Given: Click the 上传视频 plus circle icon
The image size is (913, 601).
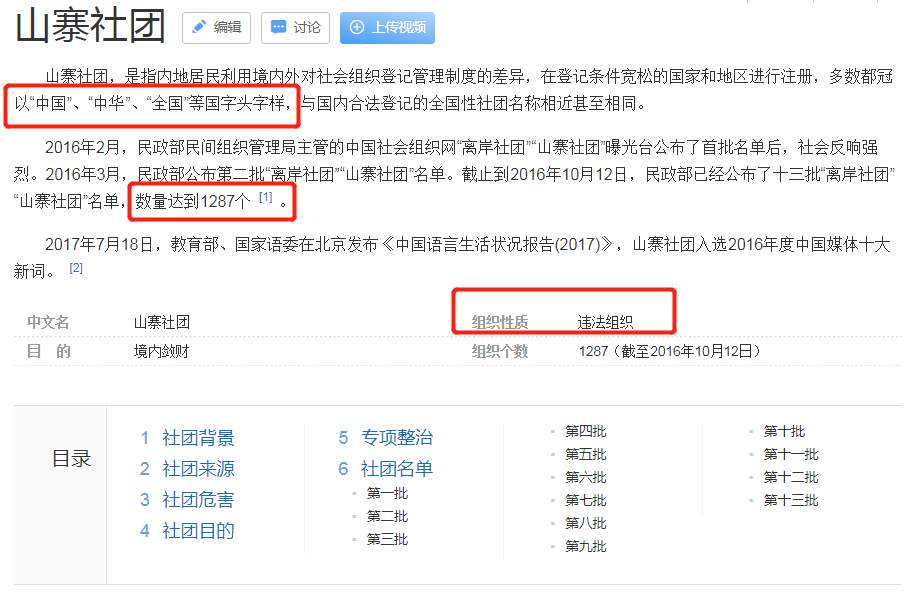Looking at the screenshot, I should pos(356,27).
